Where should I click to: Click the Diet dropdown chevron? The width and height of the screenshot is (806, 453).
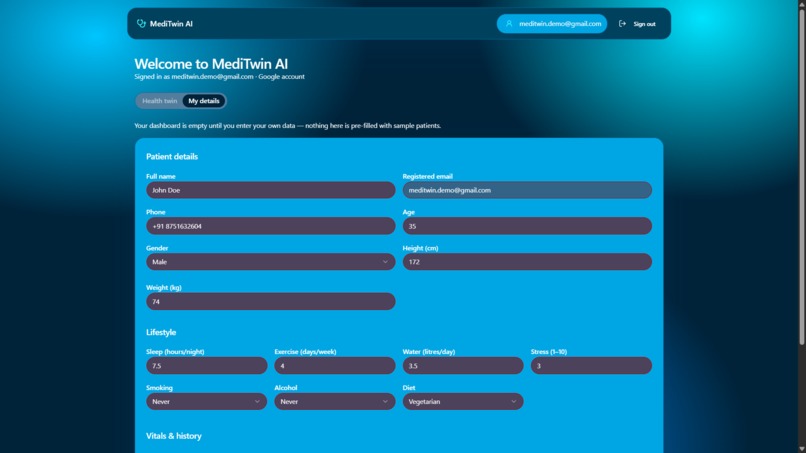514,402
